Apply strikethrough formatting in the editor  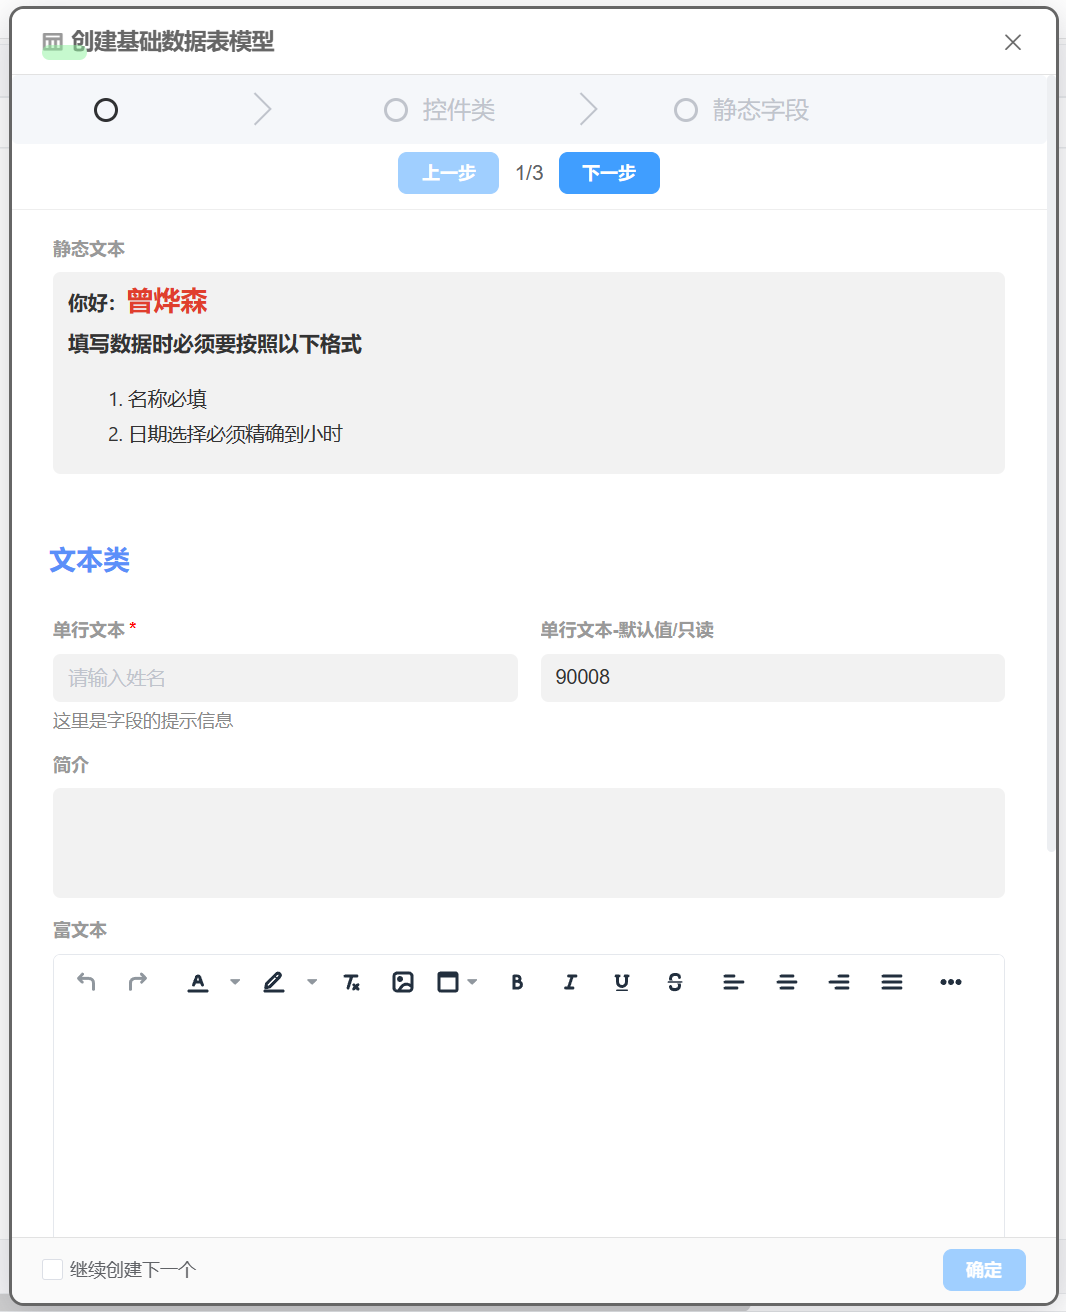pos(675,982)
